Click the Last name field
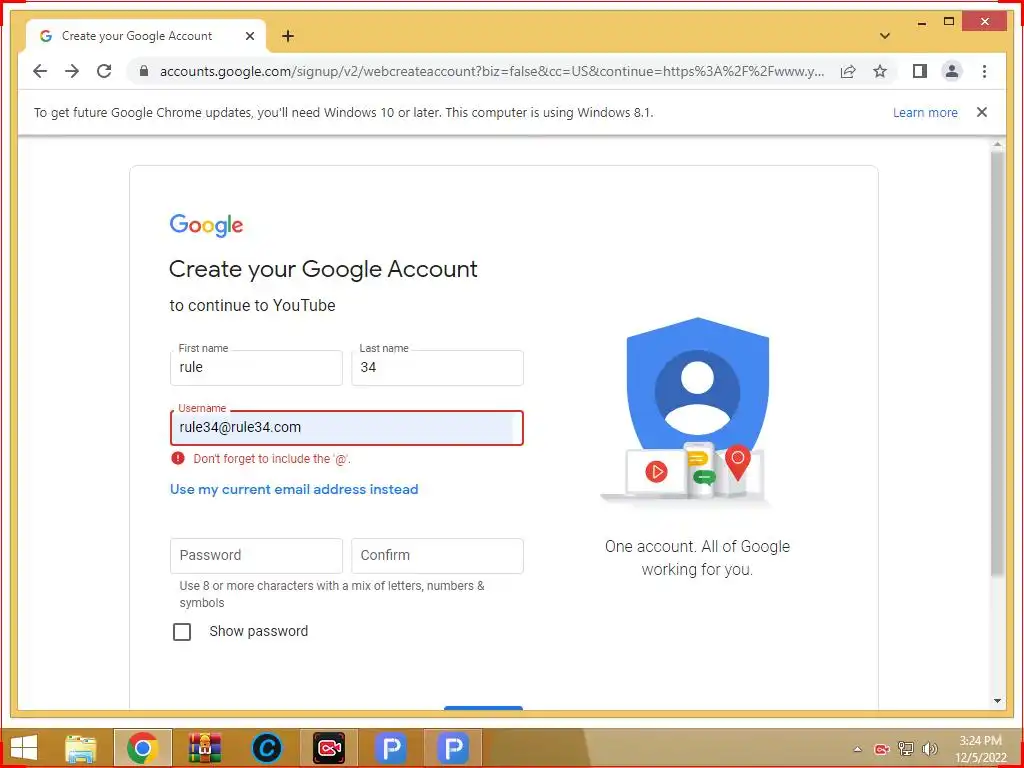This screenshot has width=1024, height=768. pyautogui.click(x=437, y=368)
